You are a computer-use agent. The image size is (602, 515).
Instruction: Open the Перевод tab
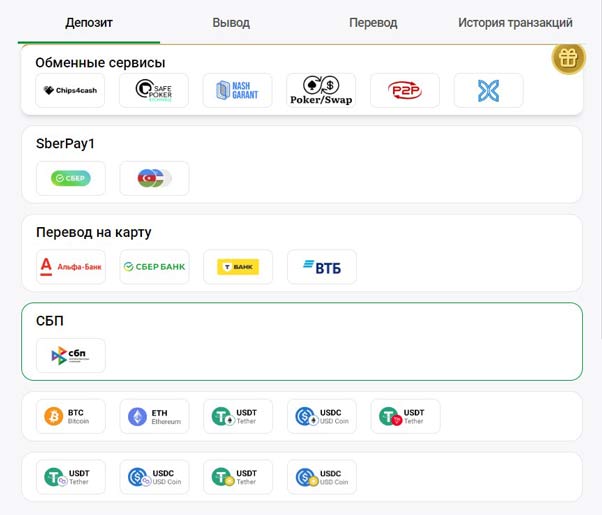click(x=373, y=22)
